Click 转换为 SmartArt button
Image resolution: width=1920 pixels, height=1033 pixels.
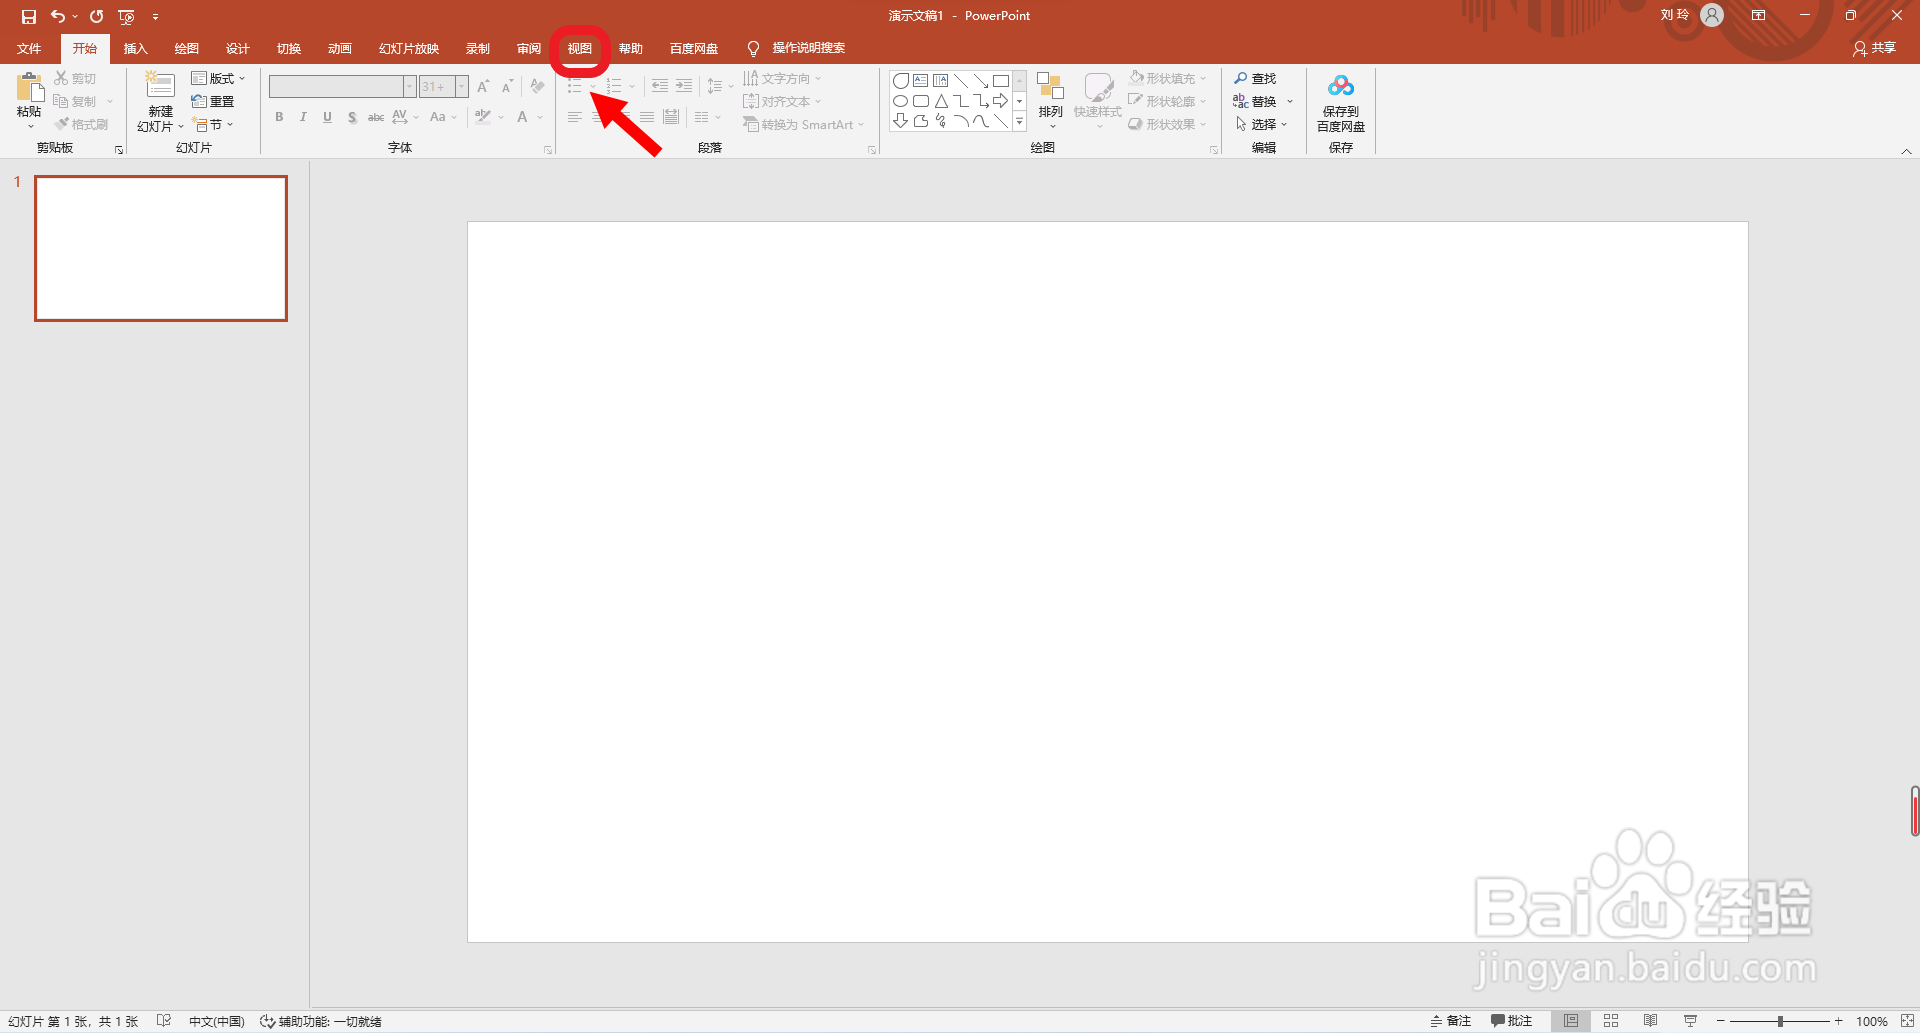(803, 124)
